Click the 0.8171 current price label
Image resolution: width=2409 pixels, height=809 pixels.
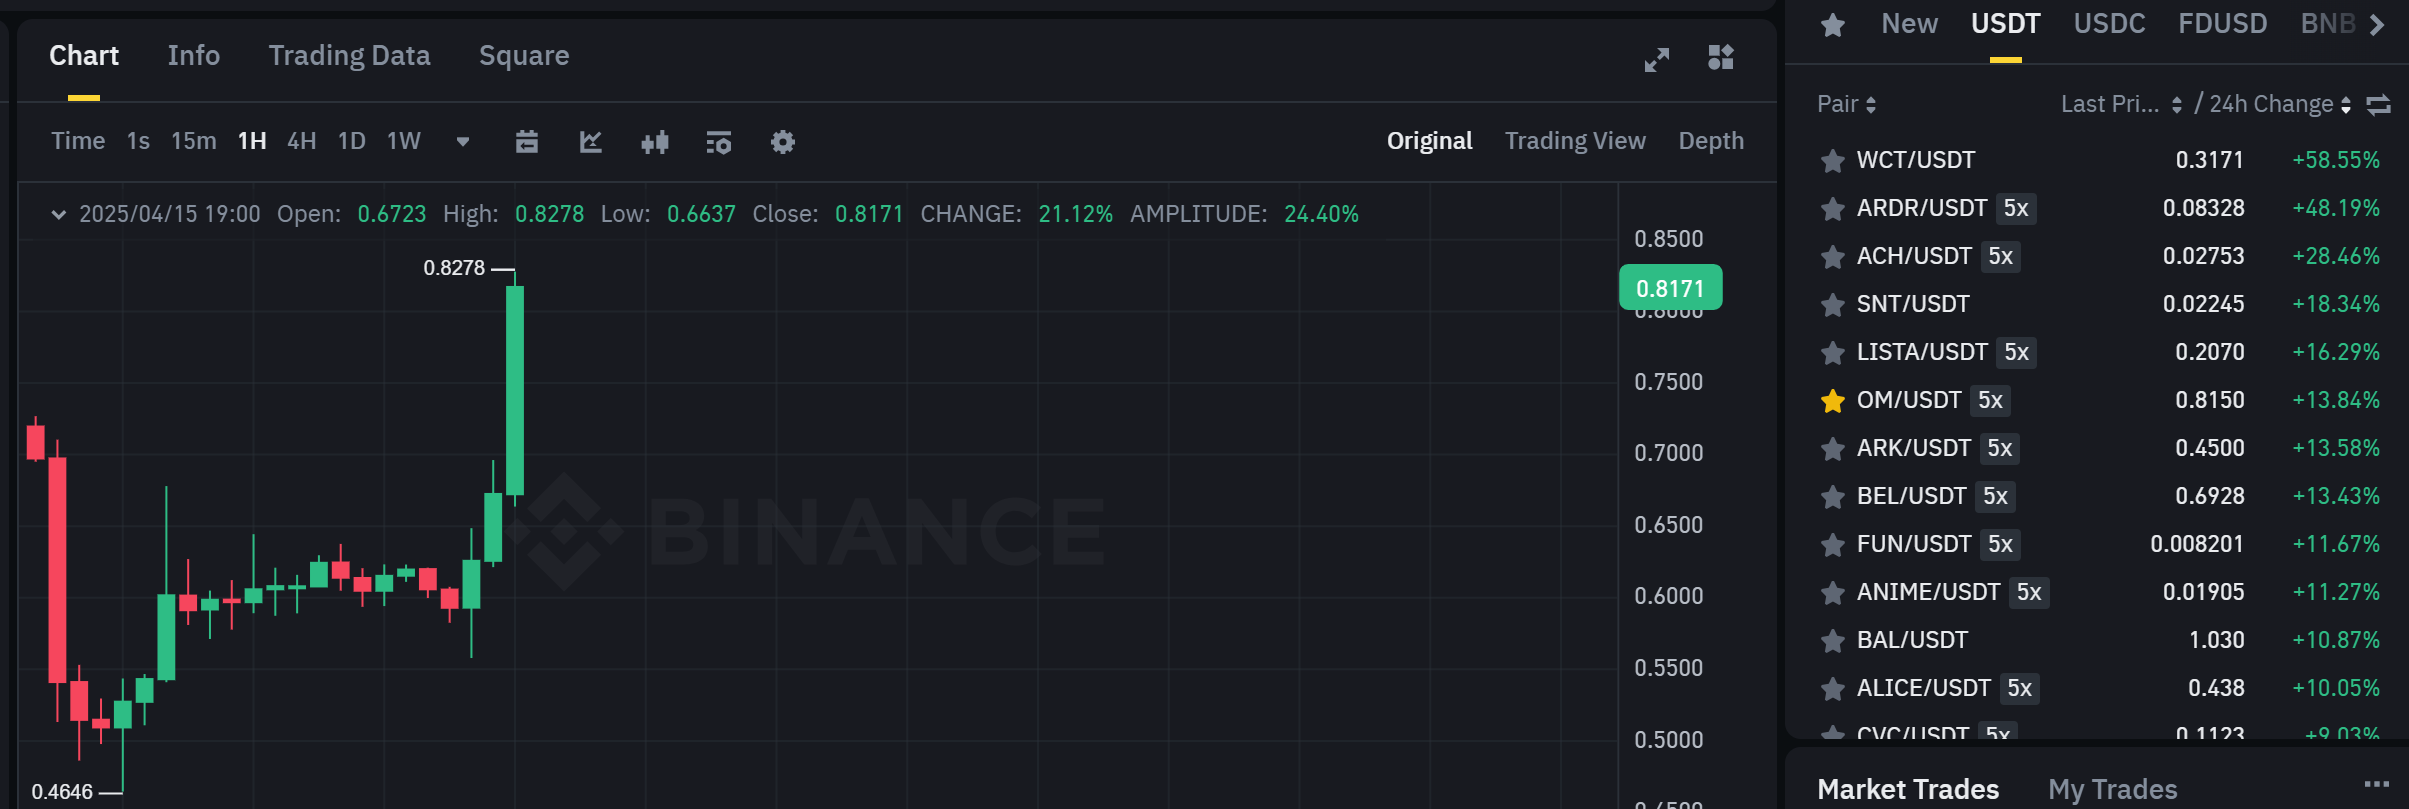(x=1670, y=288)
